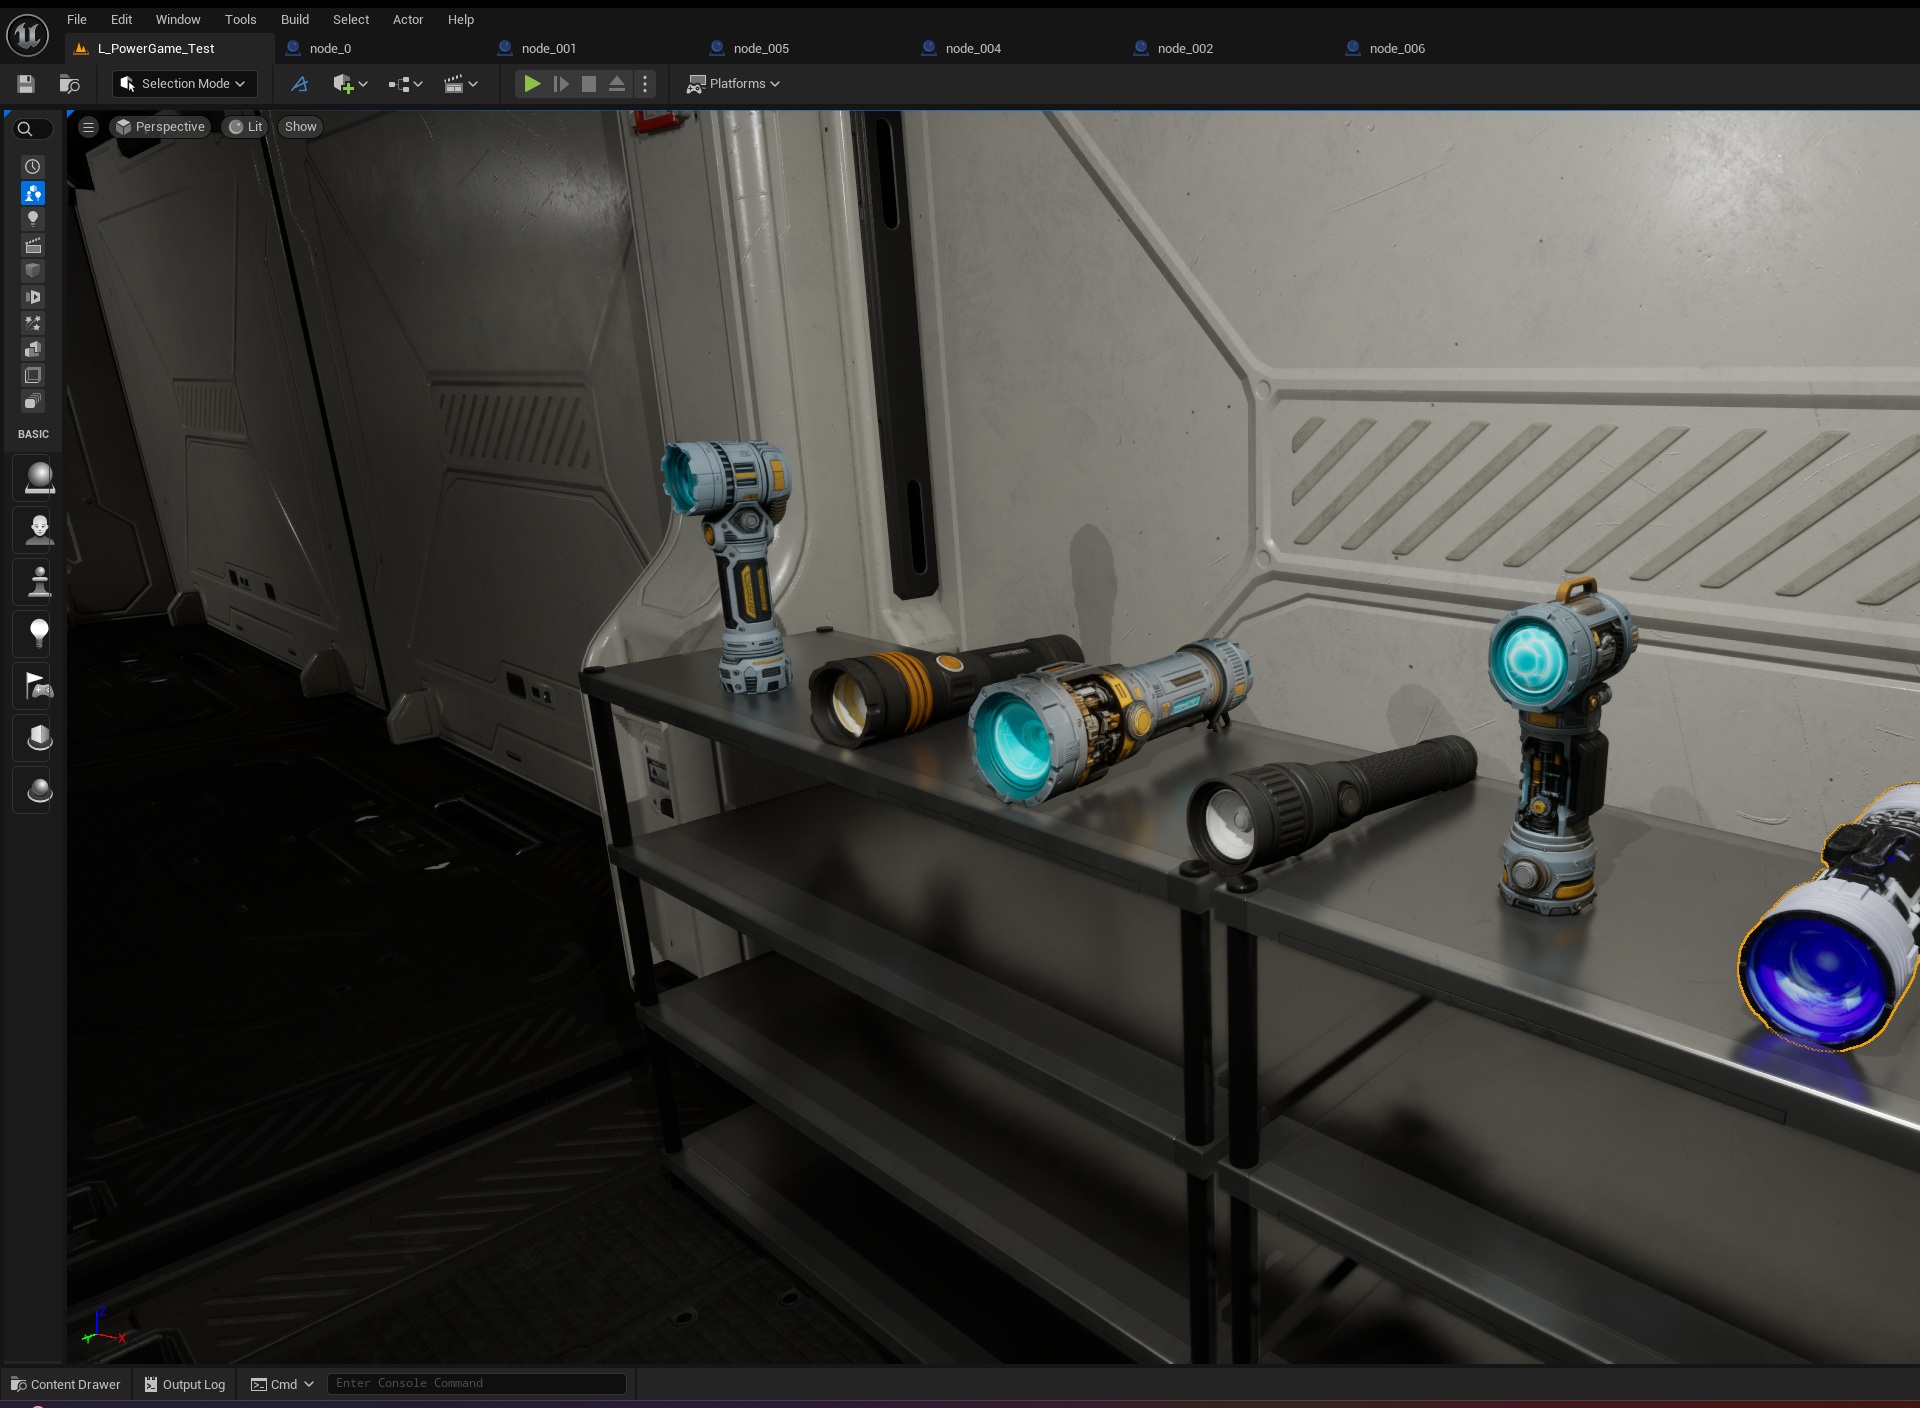The height and width of the screenshot is (1408, 1920).
Task: Select the Cinematic clapperboard category
Action: coord(33,245)
